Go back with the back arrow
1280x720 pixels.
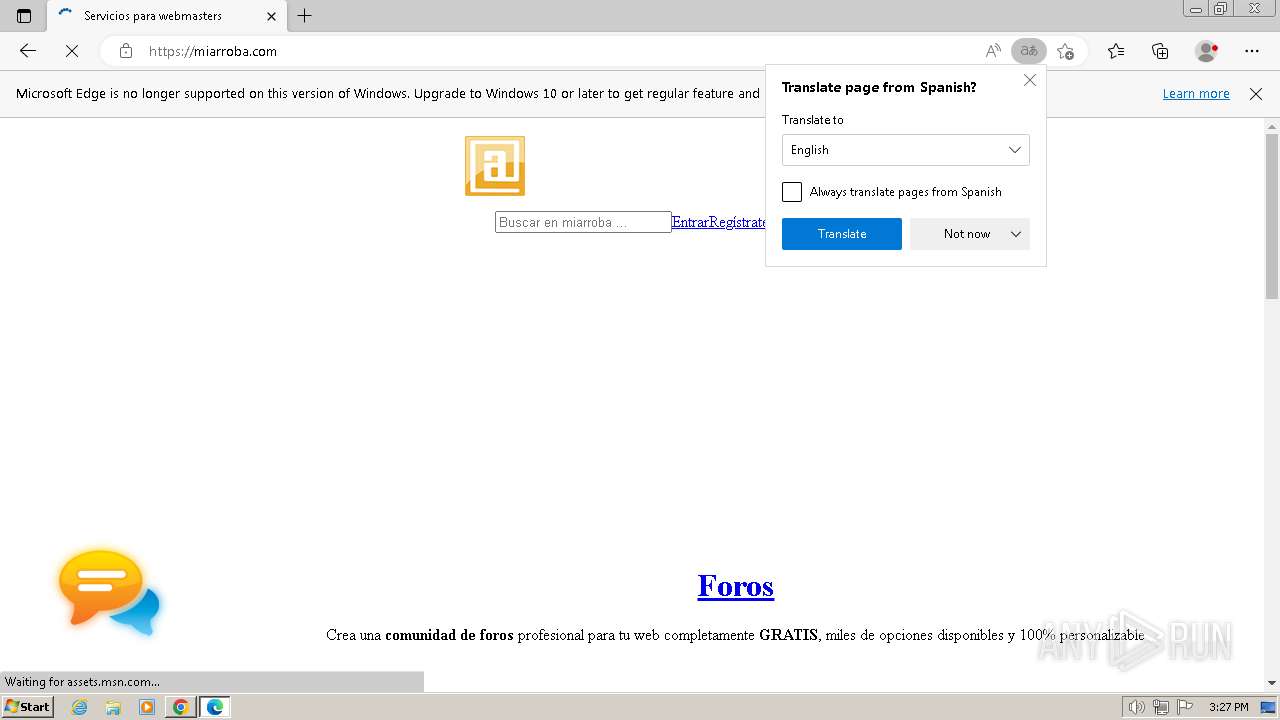pos(28,51)
